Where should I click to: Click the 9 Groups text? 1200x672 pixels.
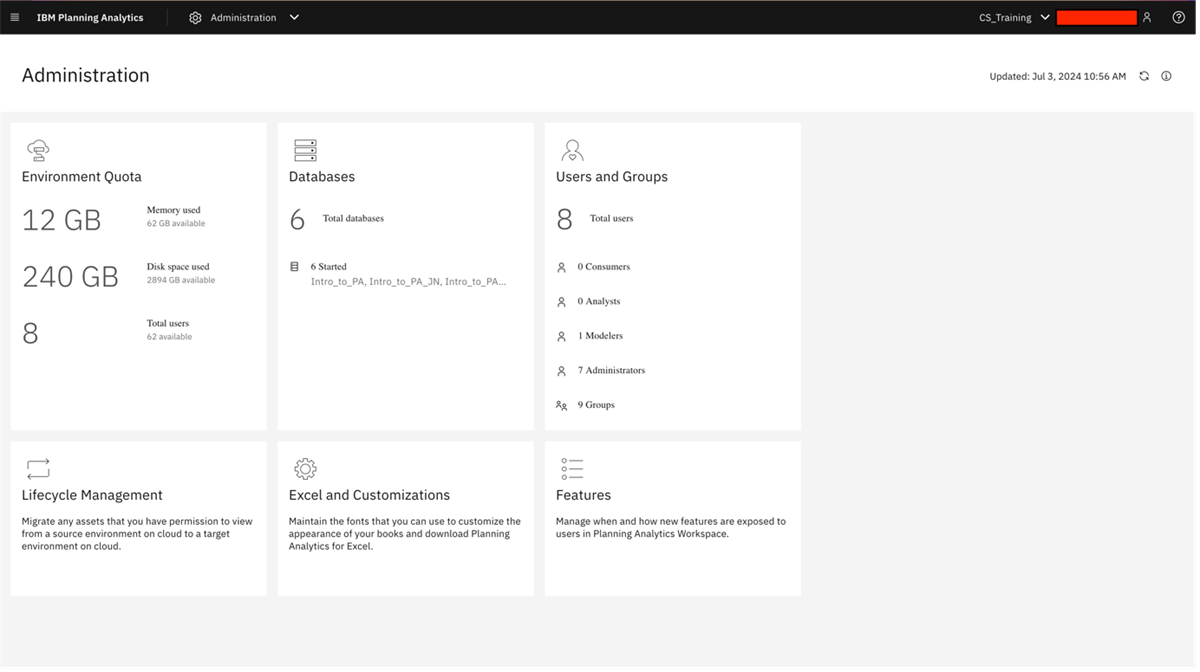point(596,405)
